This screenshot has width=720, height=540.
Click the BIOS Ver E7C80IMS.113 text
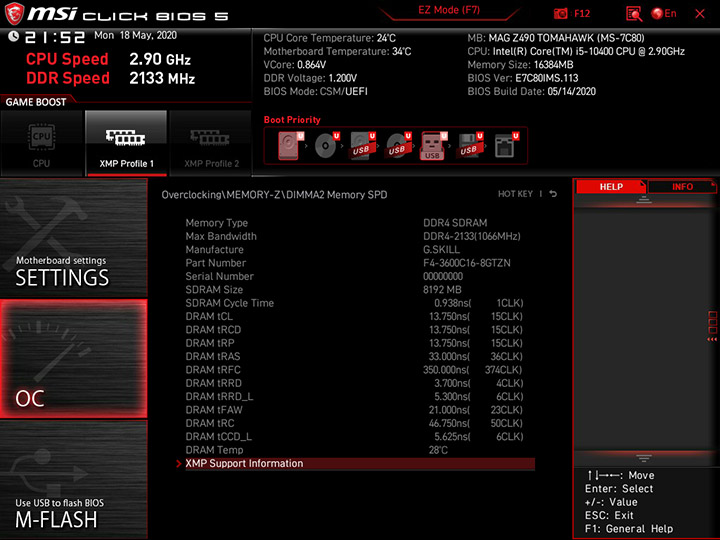(x=523, y=78)
